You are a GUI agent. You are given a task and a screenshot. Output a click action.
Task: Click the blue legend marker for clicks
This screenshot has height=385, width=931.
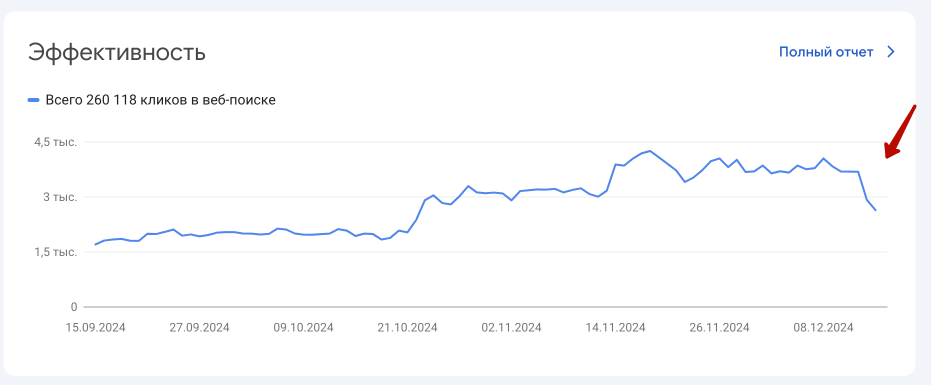point(34,100)
